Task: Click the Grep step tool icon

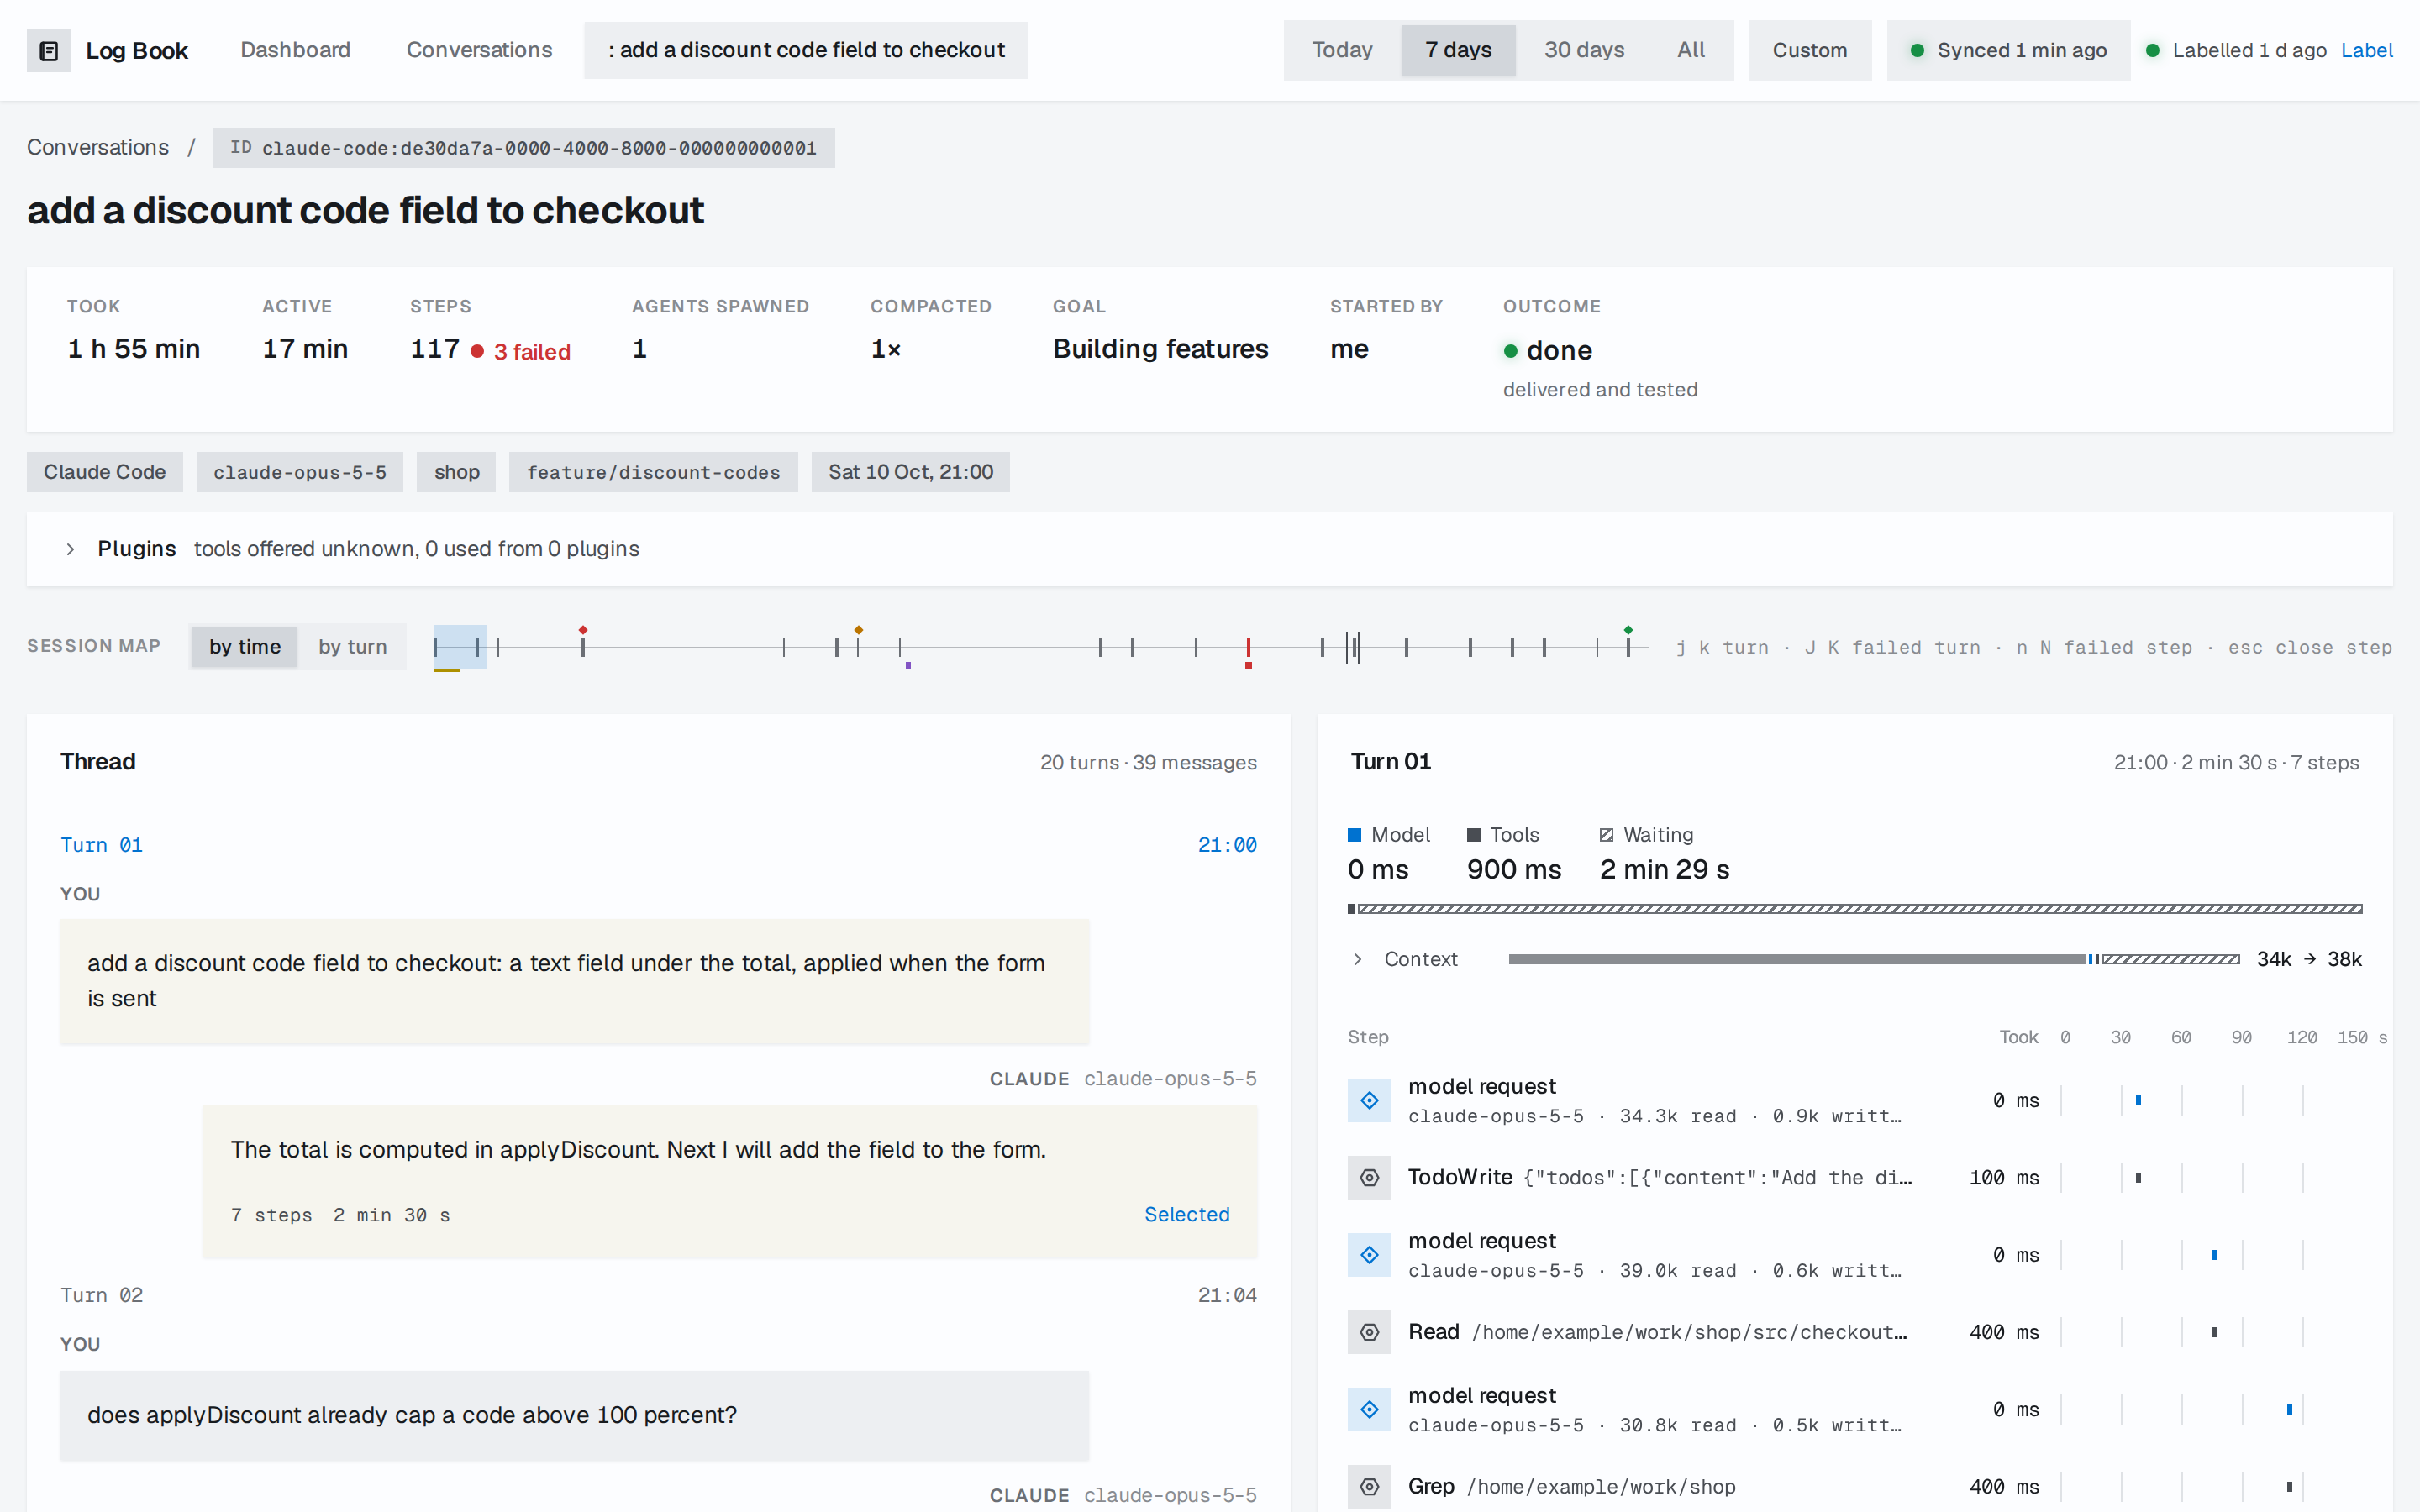Action: [x=1369, y=1486]
